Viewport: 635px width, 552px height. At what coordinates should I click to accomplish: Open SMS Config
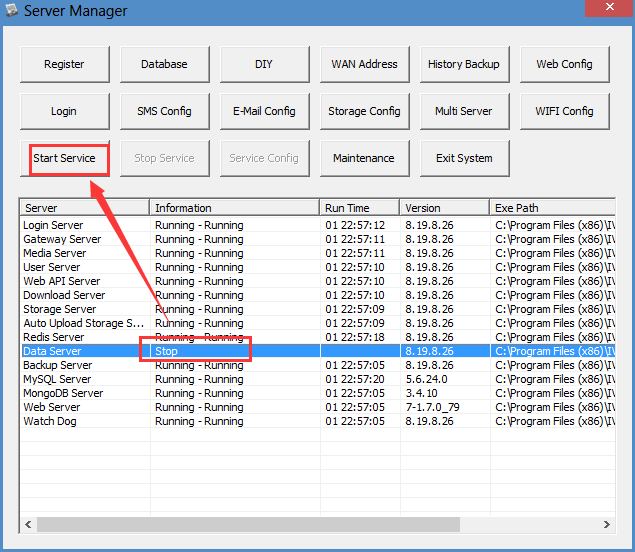click(x=165, y=111)
